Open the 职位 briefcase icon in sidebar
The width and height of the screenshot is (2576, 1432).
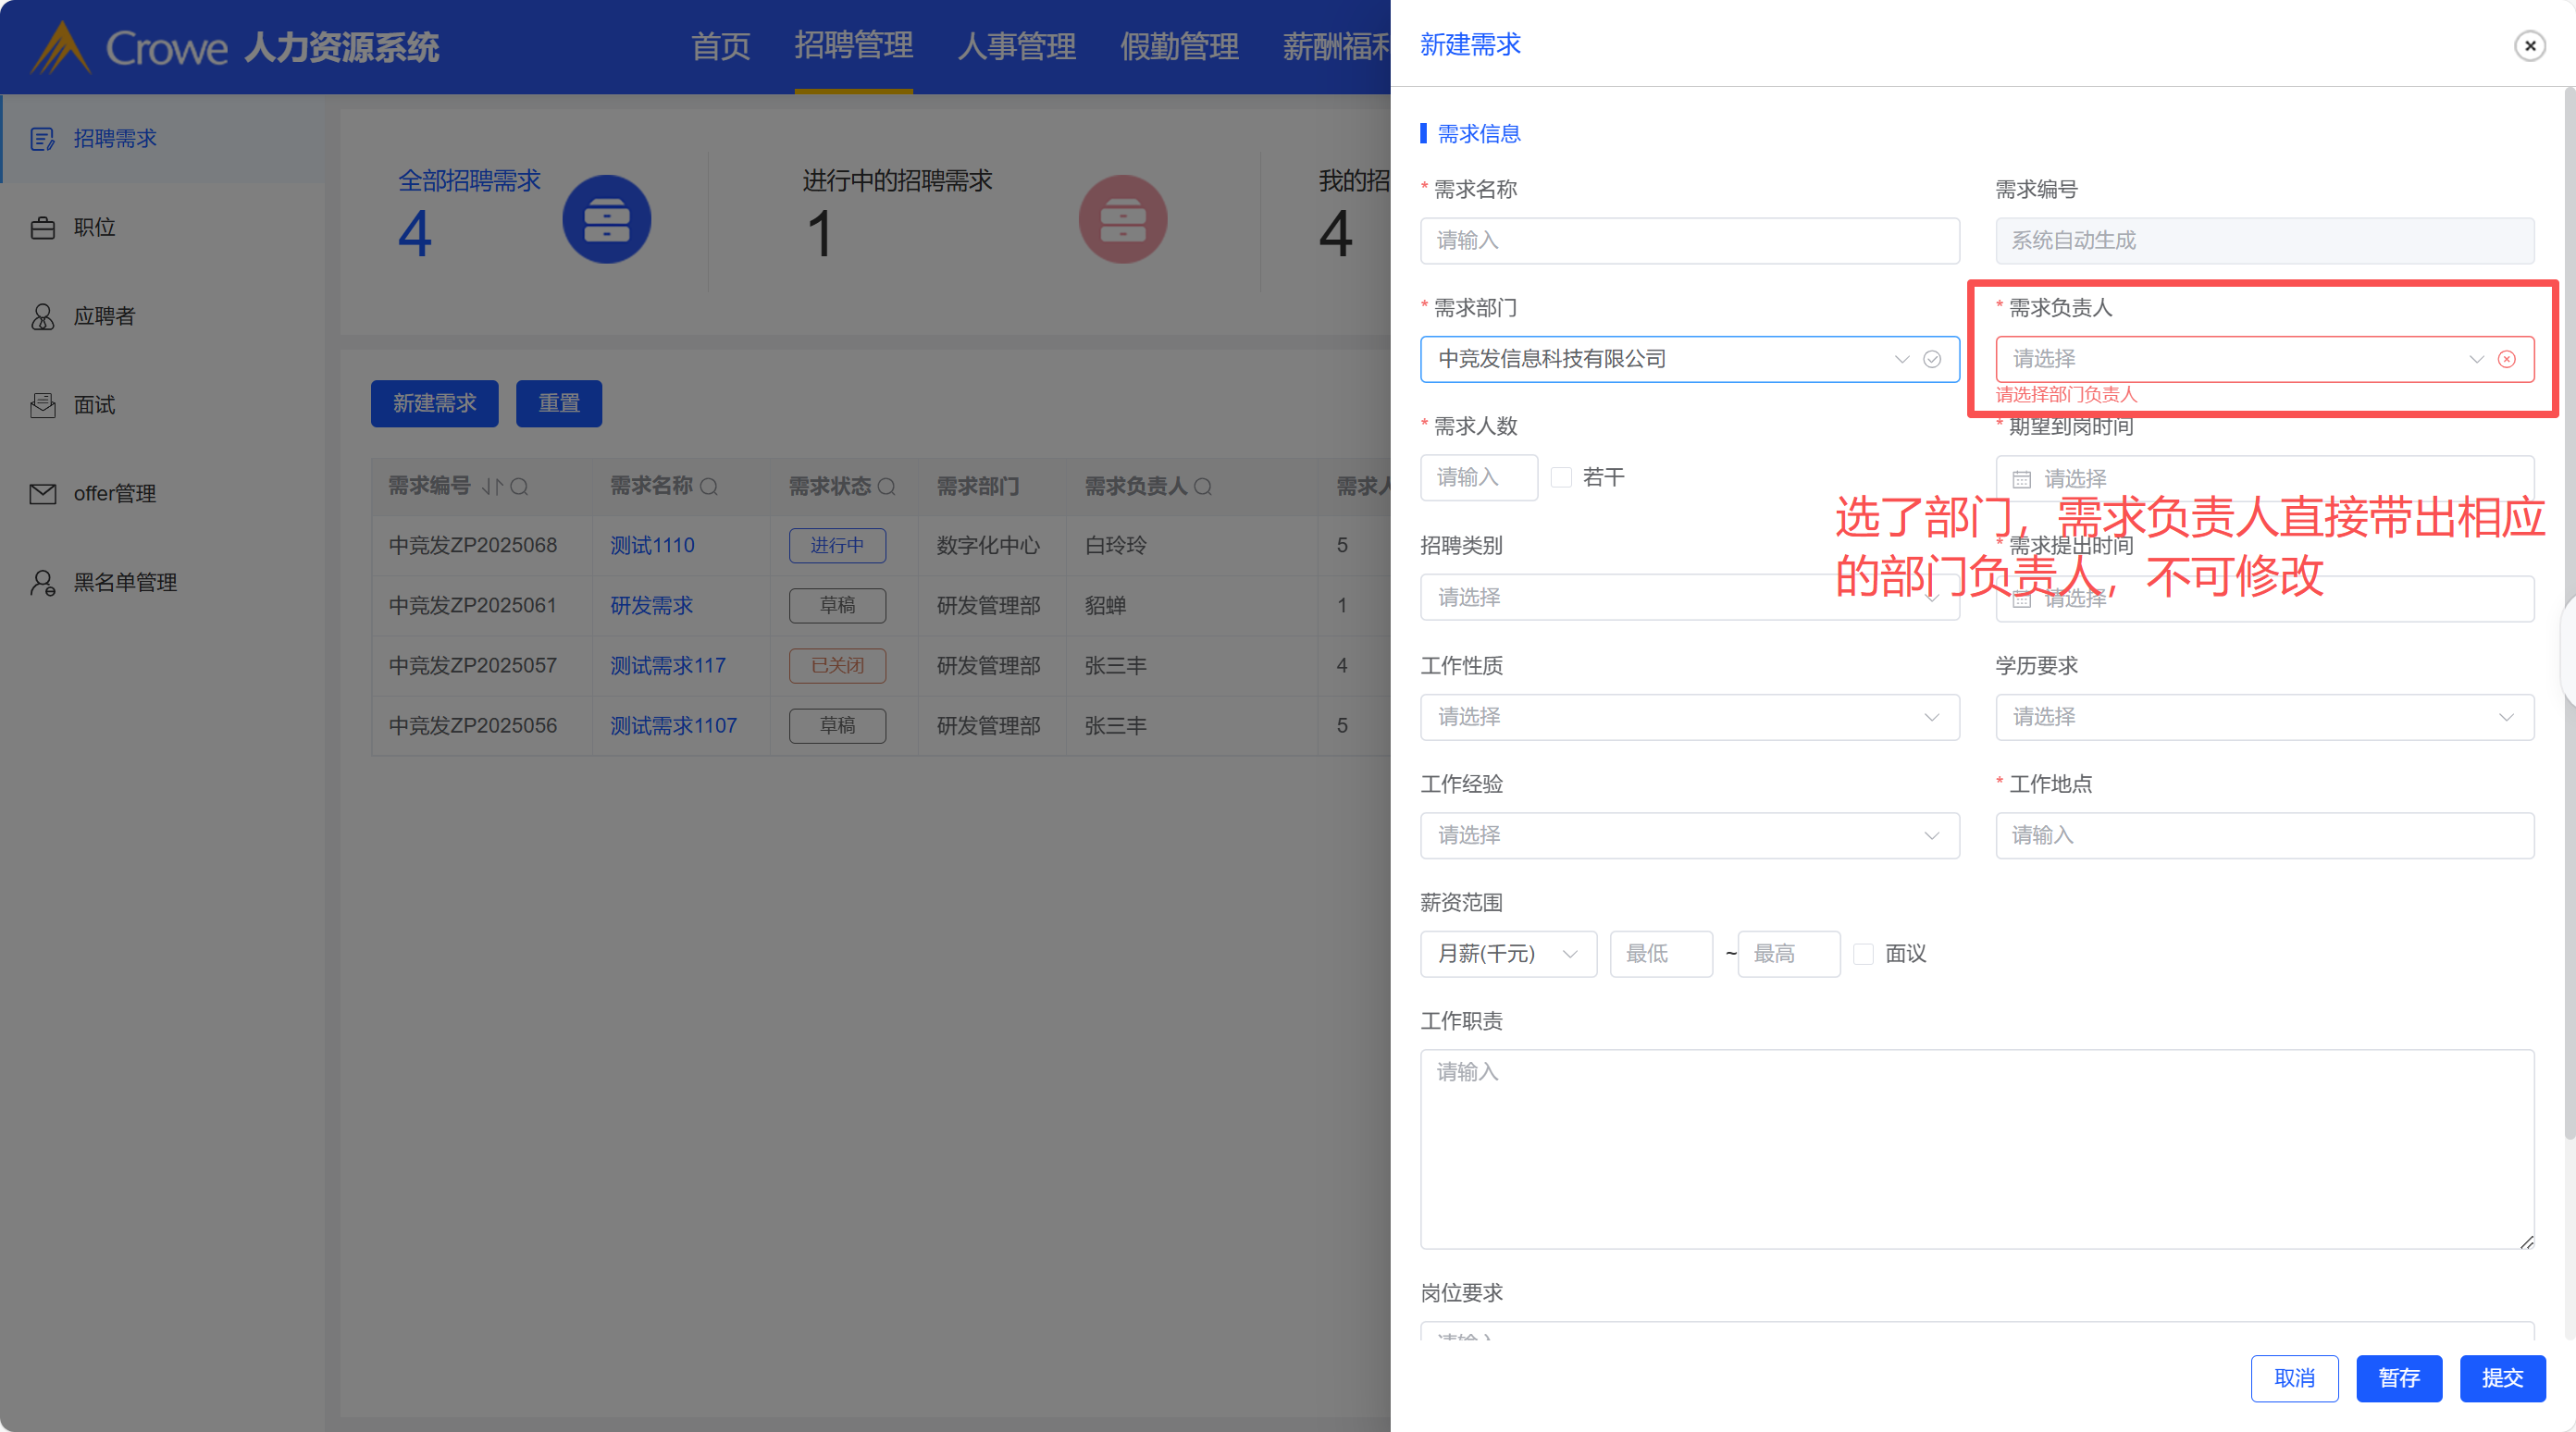point(42,228)
